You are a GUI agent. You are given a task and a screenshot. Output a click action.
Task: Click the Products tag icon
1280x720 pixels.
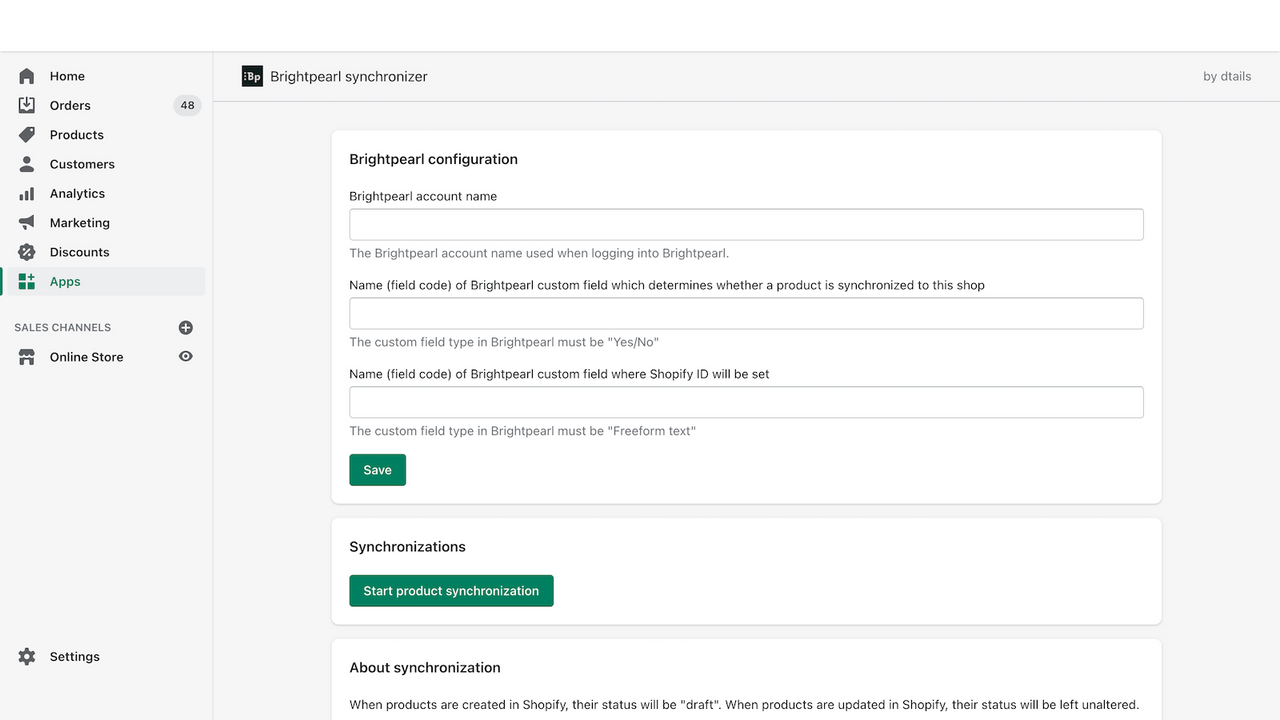tap(27, 135)
